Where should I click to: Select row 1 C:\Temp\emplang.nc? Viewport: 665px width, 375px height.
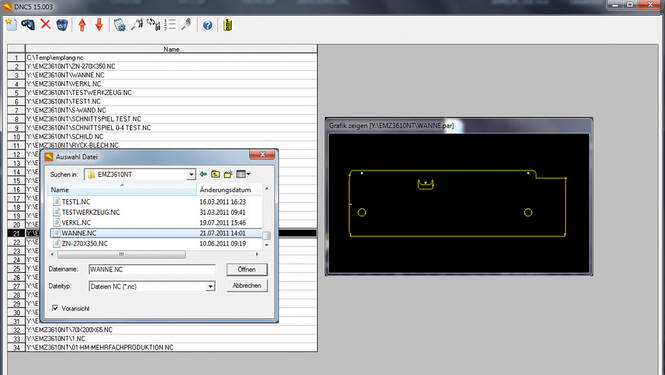(x=171, y=58)
